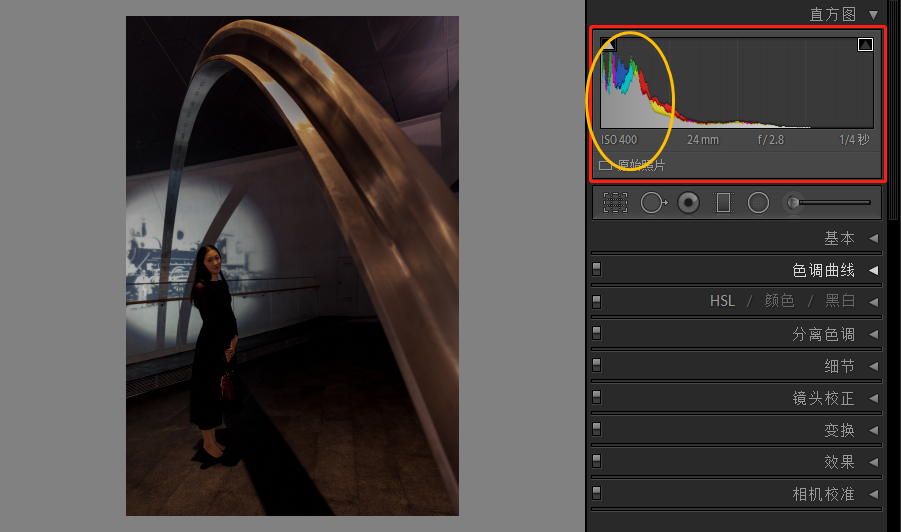Toggle the shadow clipping indicator in histogram
901x532 pixels.
tap(608, 44)
